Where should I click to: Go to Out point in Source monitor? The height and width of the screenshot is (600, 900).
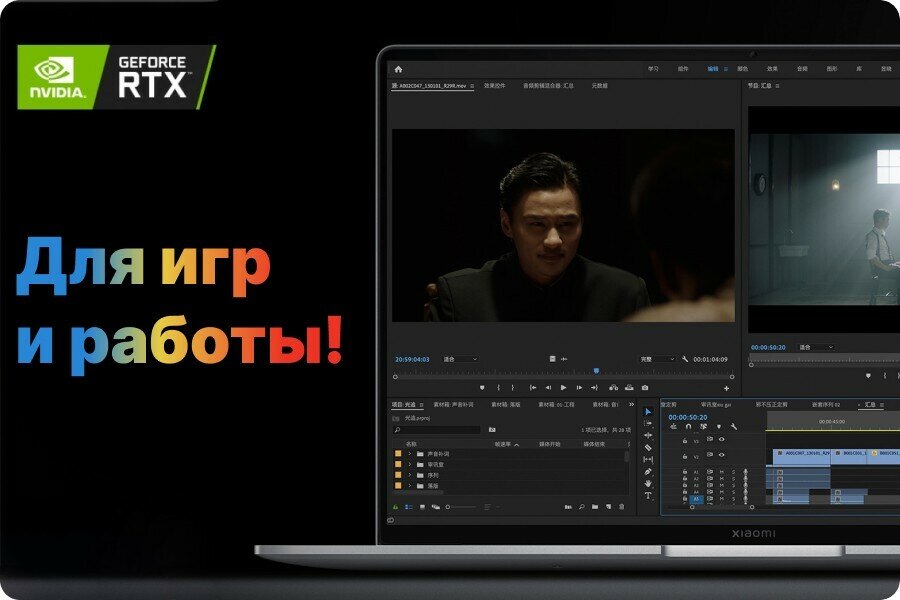click(x=594, y=388)
